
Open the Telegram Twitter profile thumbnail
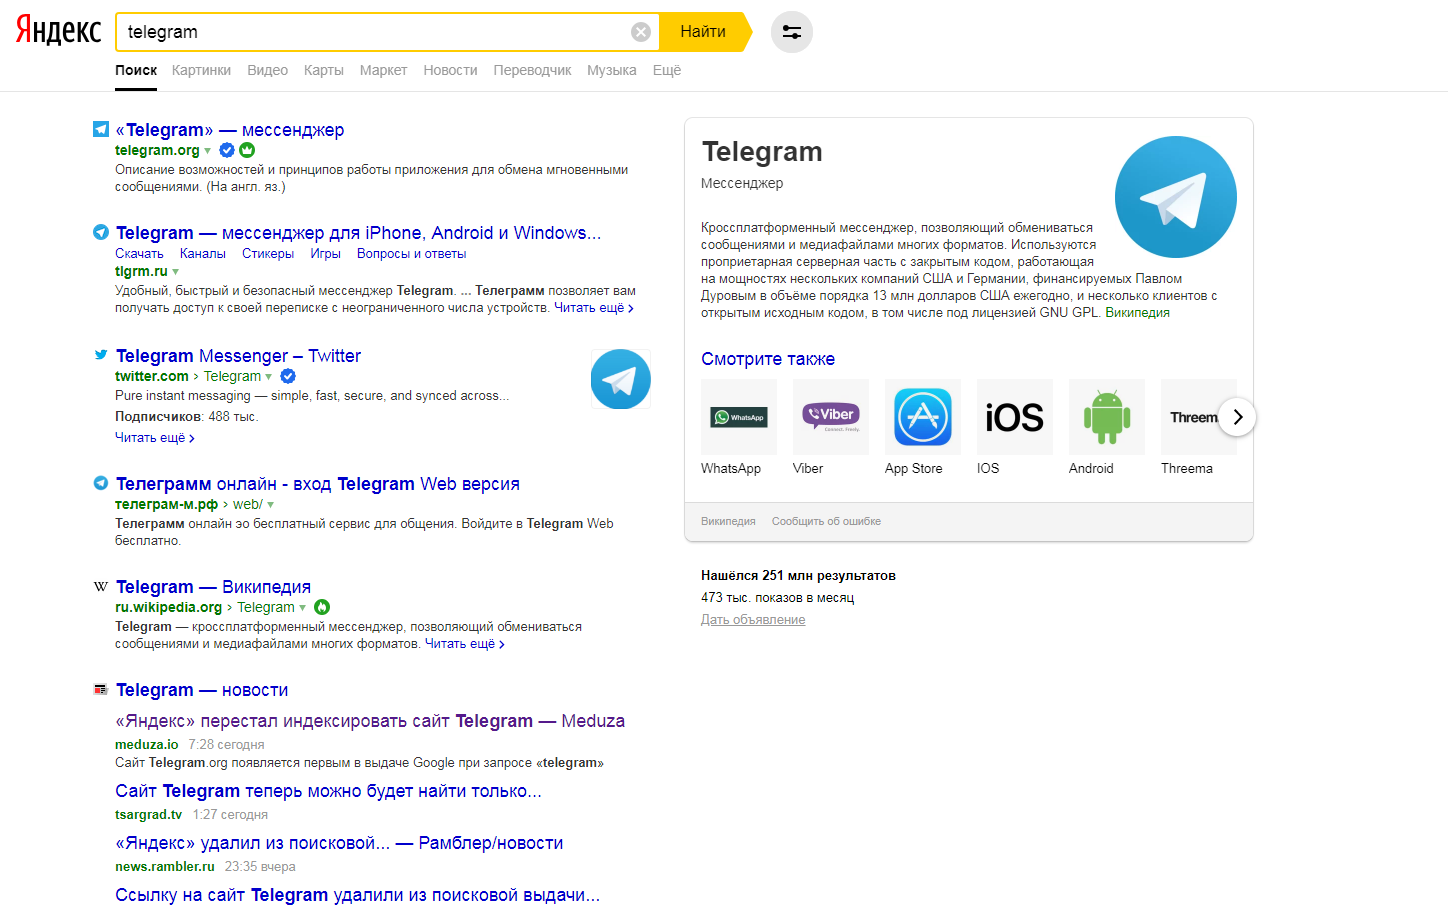(x=621, y=379)
